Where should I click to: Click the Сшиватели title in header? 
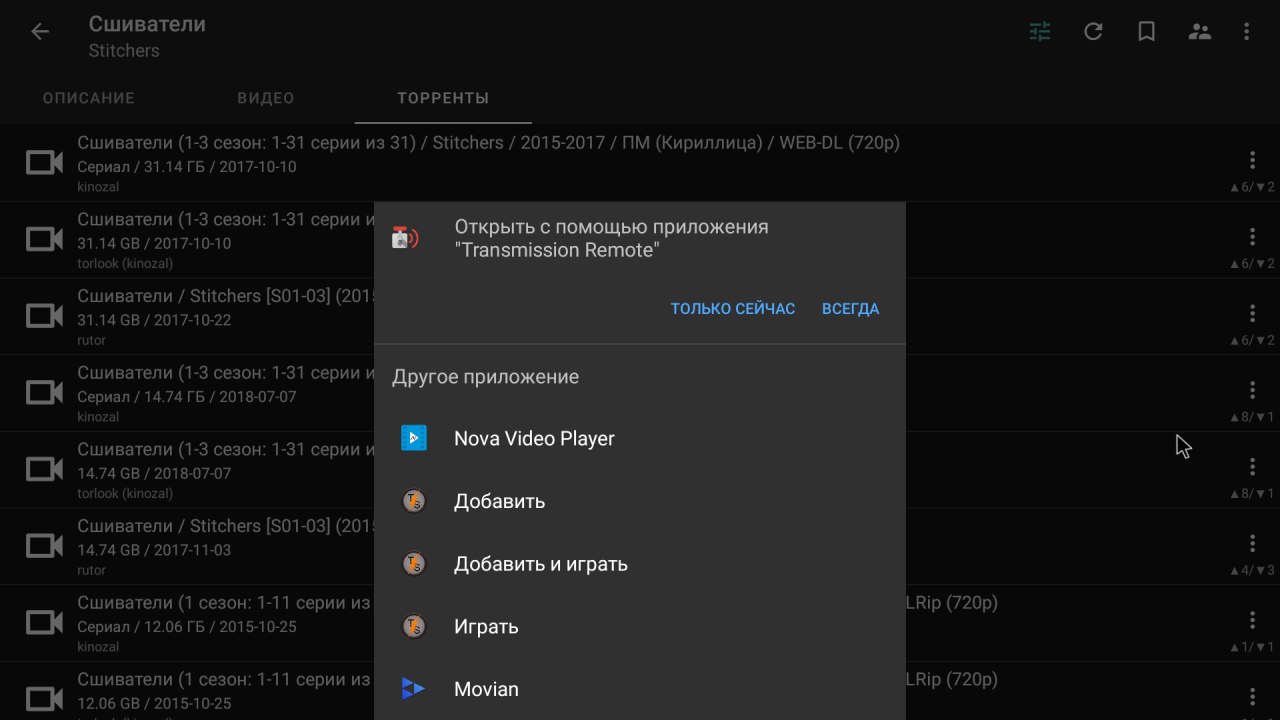pos(147,24)
